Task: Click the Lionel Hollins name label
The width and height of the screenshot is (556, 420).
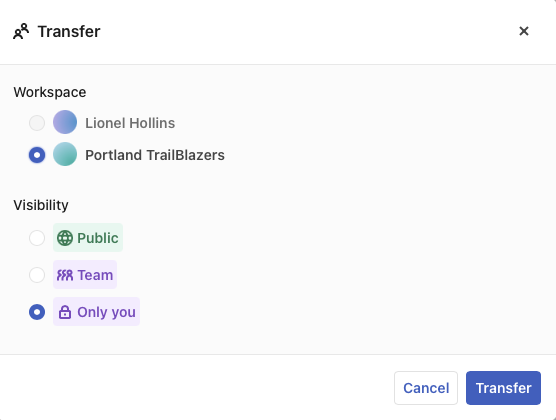Action: click(x=130, y=123)
